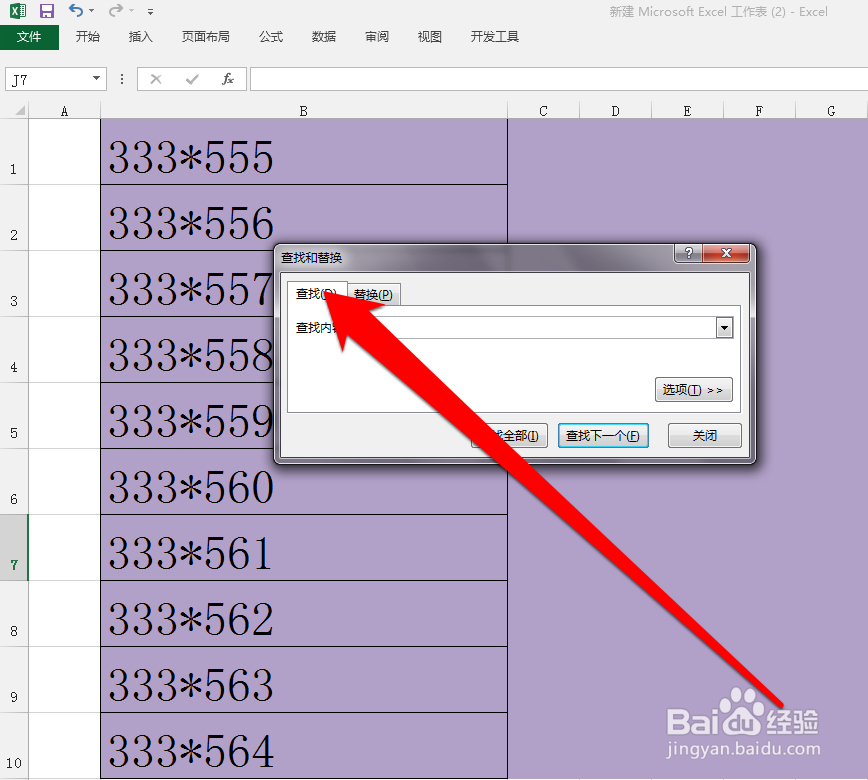Click cell containing 333*558
Screen dimensions: 868x780
[187, 350]
